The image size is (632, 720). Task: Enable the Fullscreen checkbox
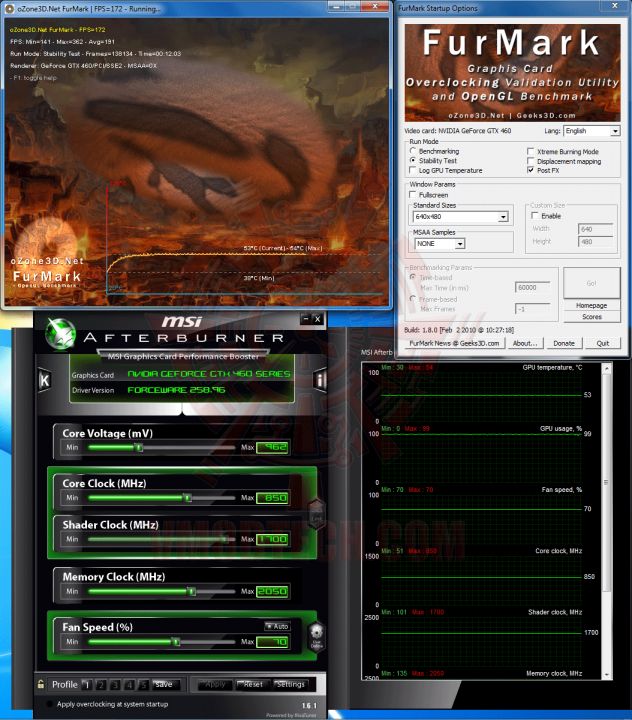(x=413, y=195)
